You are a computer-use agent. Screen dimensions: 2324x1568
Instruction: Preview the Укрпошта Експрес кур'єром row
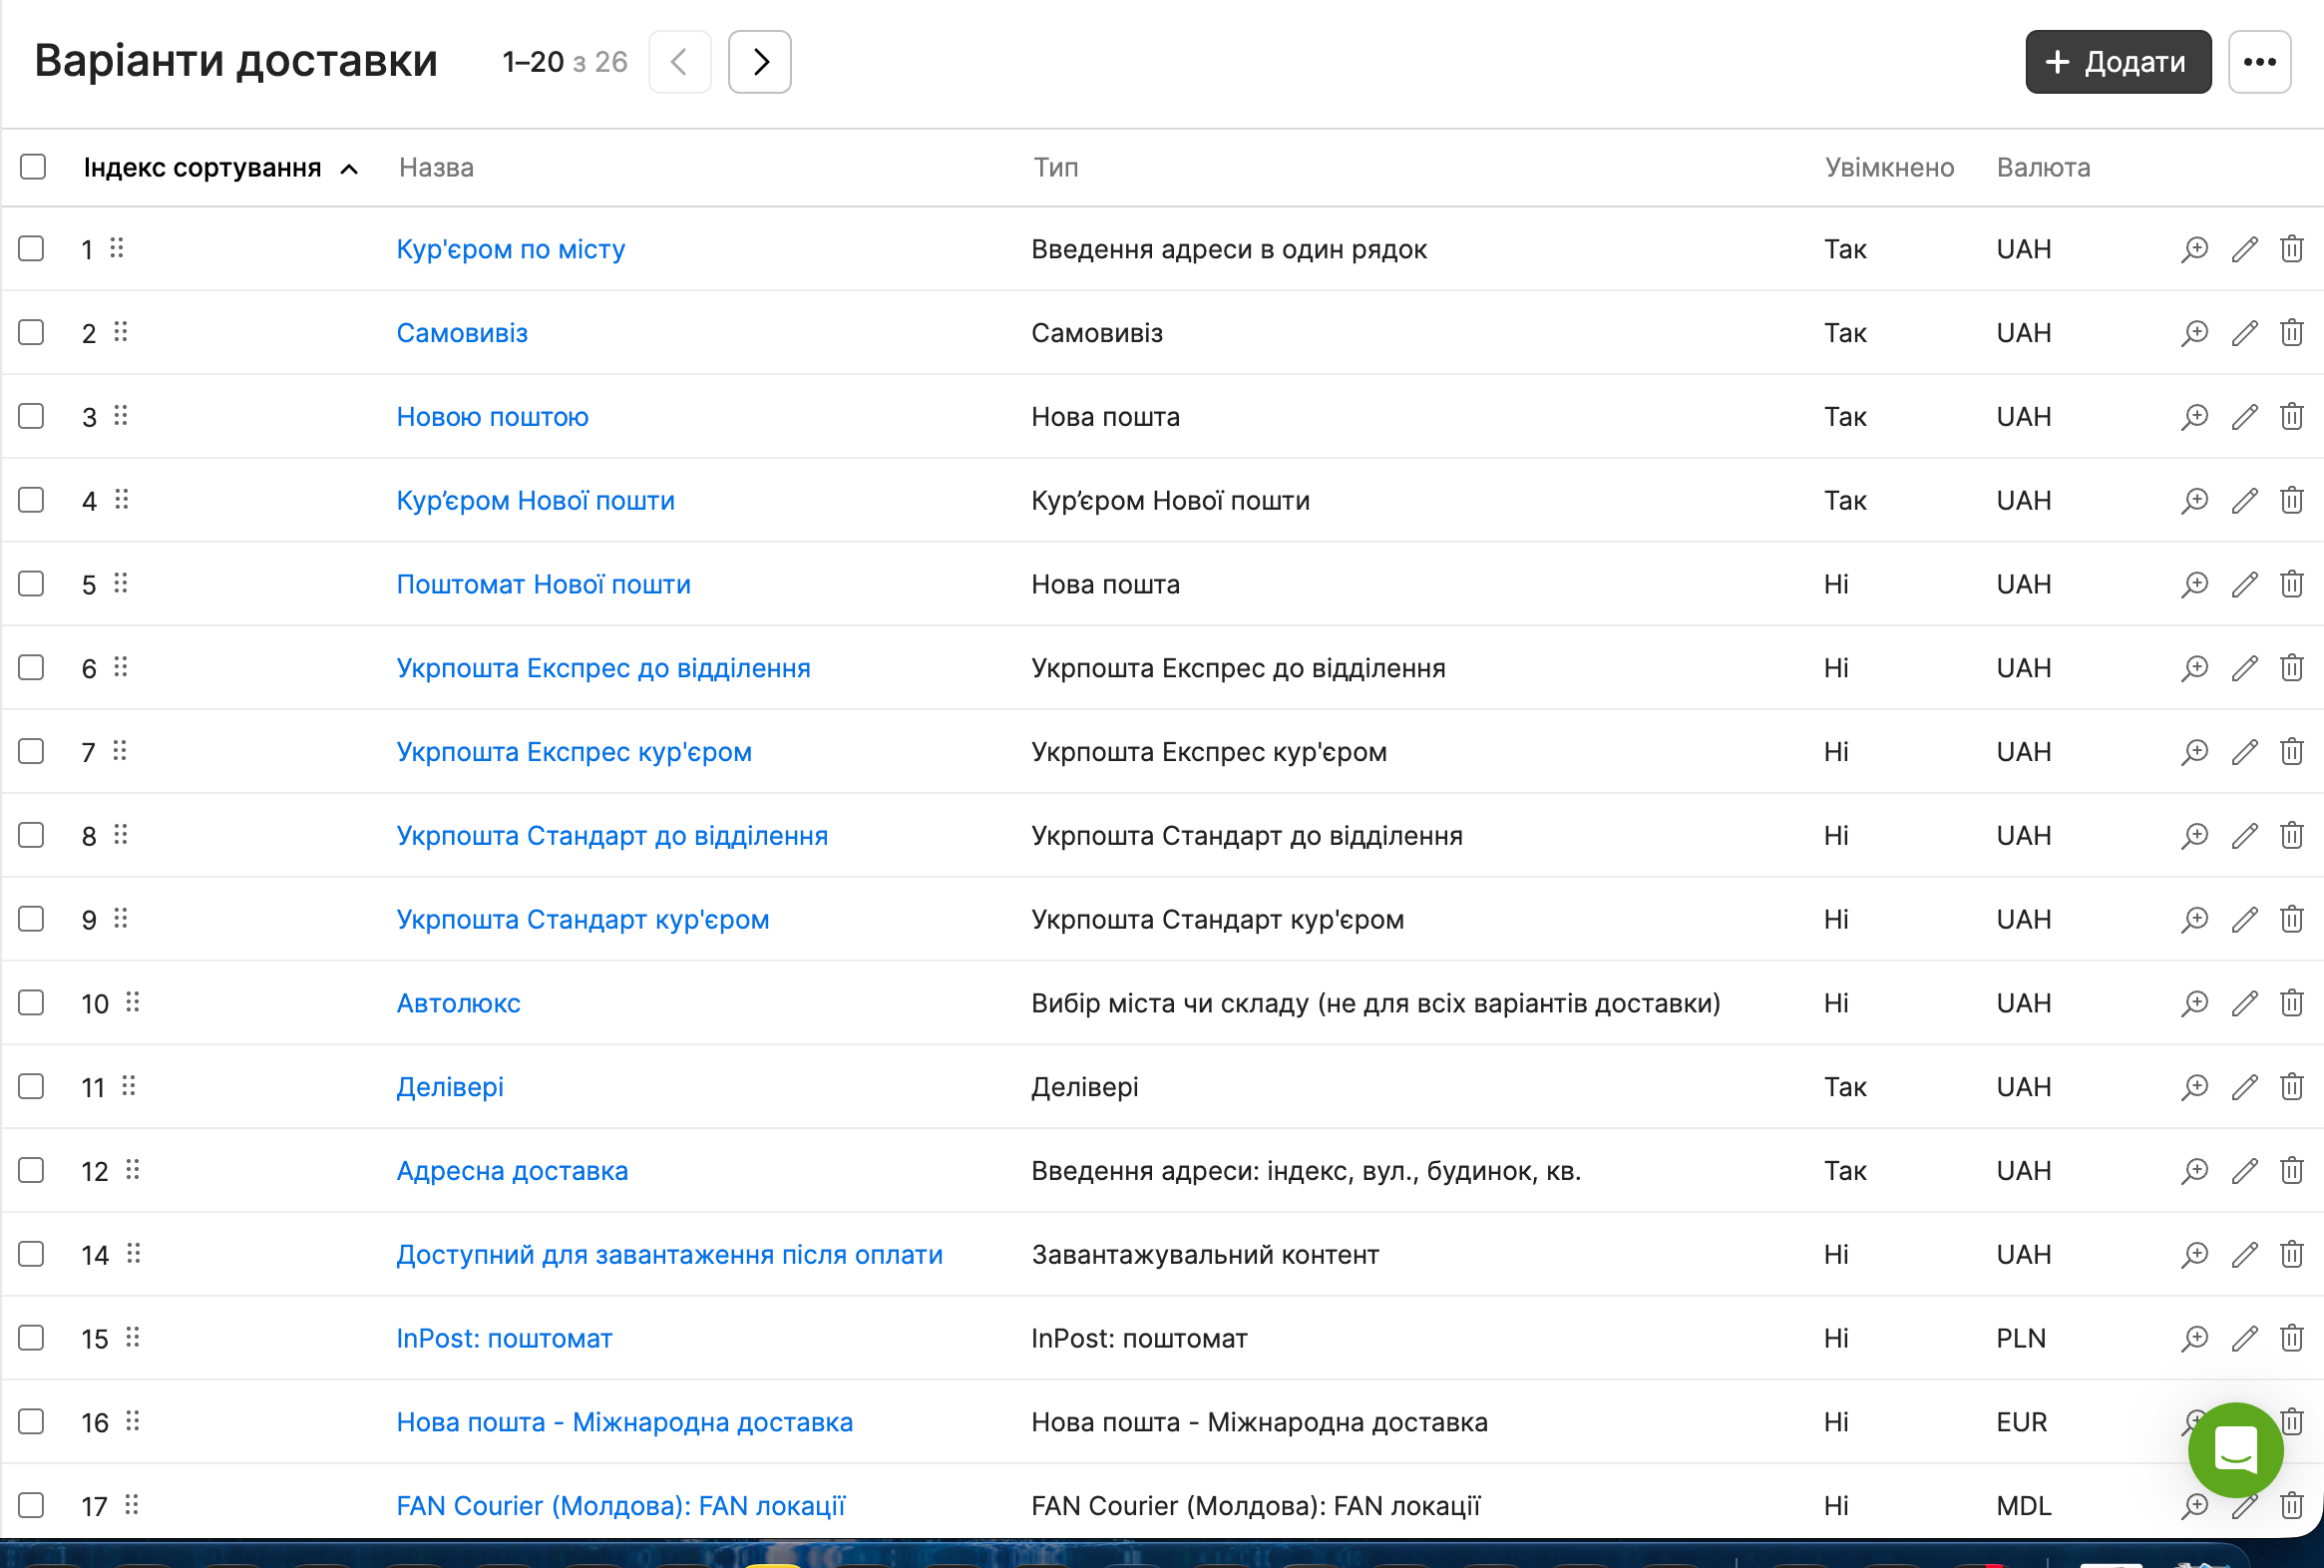[x=2194, y=752]
